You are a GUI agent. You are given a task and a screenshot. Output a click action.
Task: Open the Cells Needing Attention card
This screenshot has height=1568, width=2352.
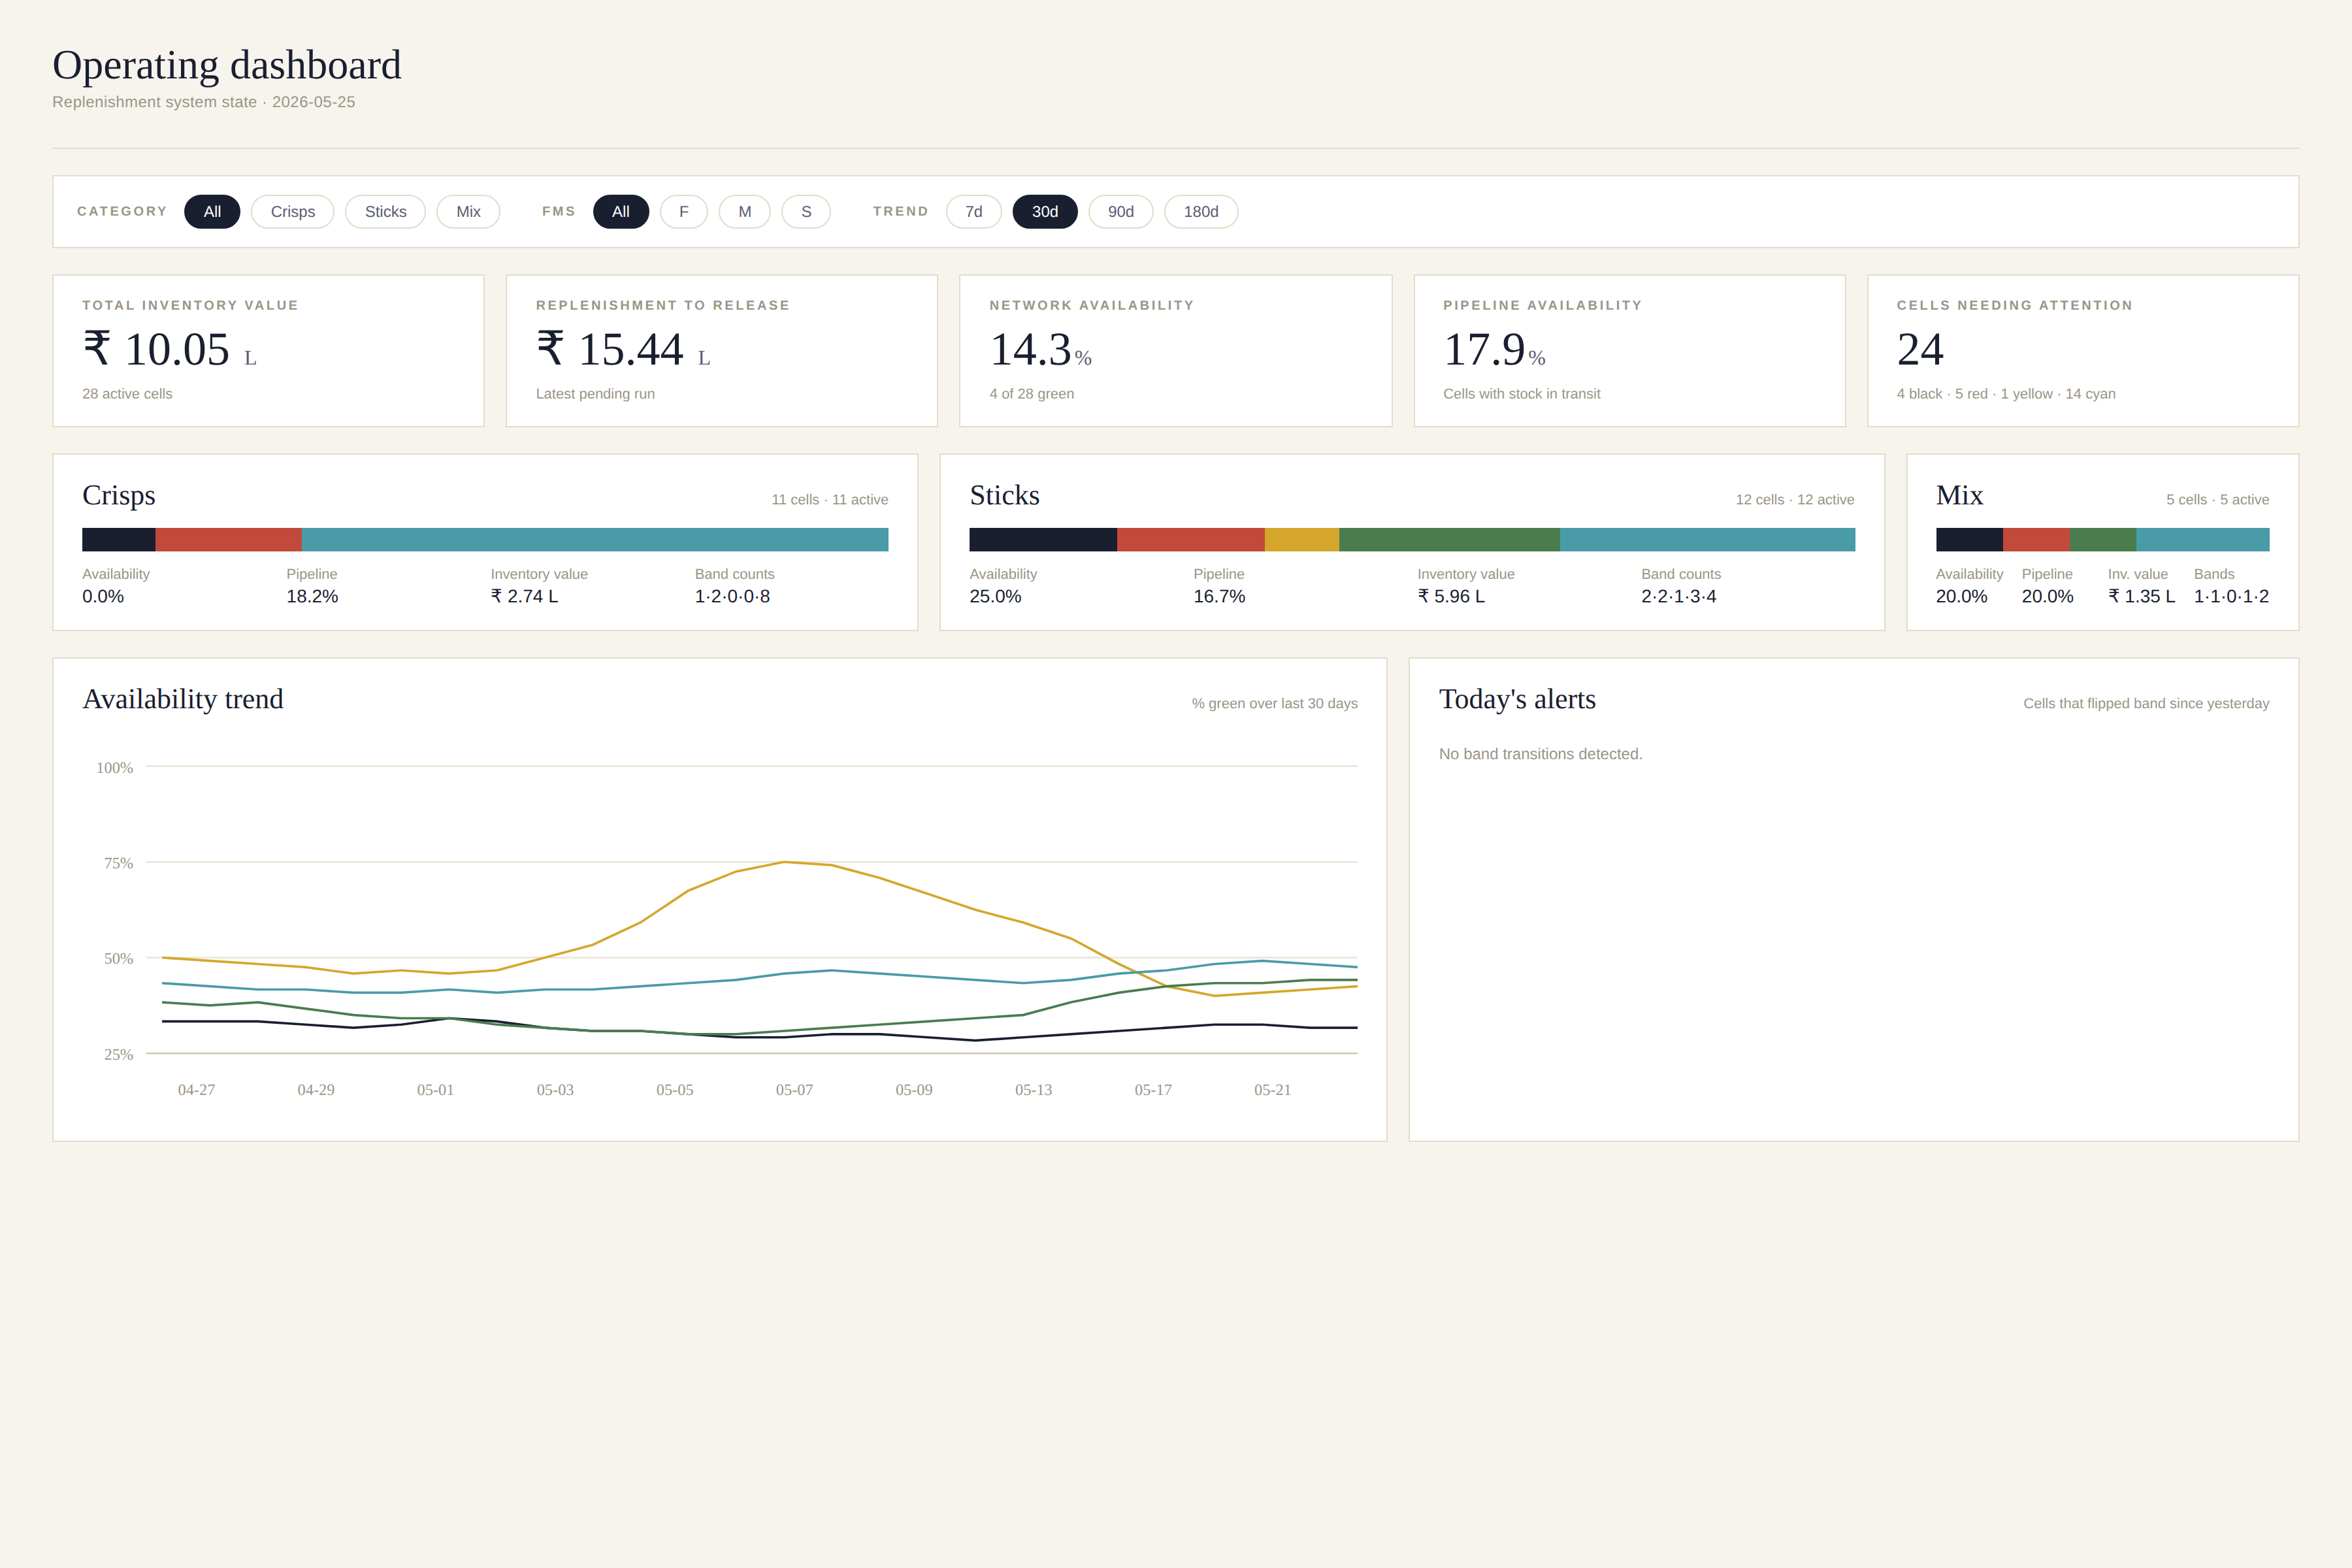pyautogui.click(x=2083, y=351)
